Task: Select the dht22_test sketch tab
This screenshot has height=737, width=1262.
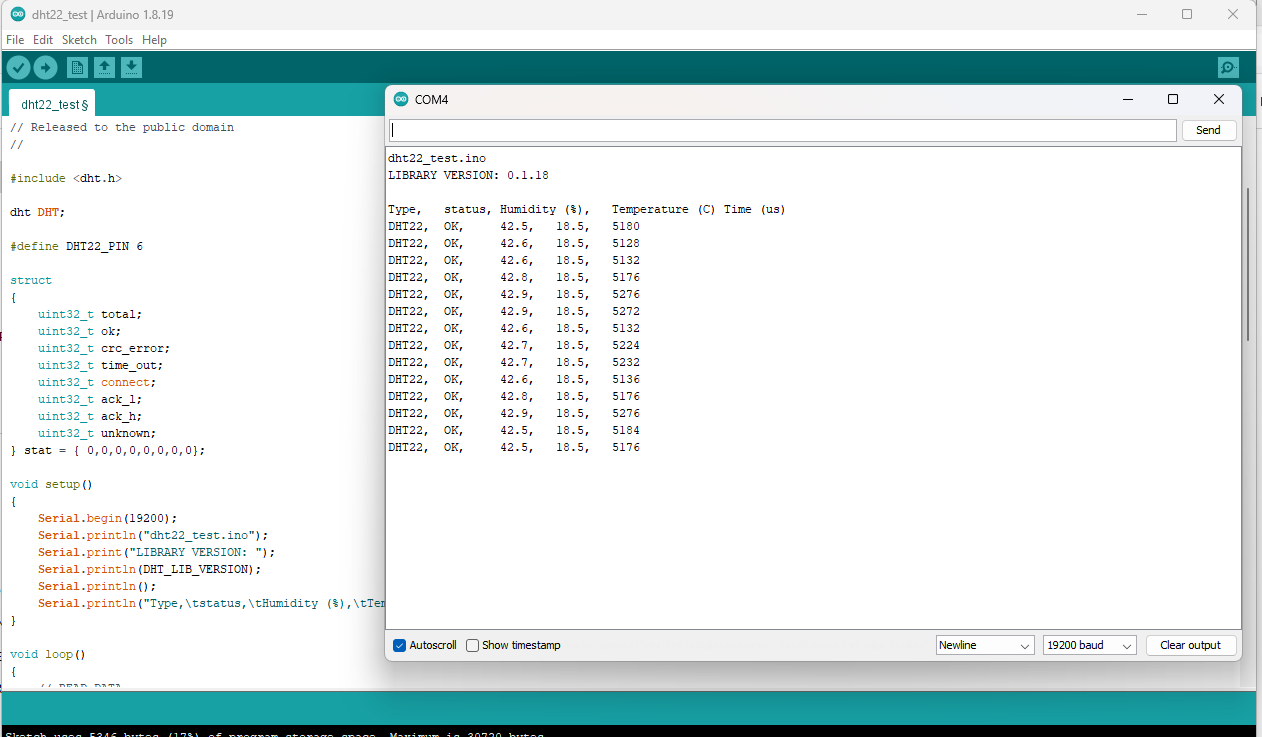Action: (54, 104)
